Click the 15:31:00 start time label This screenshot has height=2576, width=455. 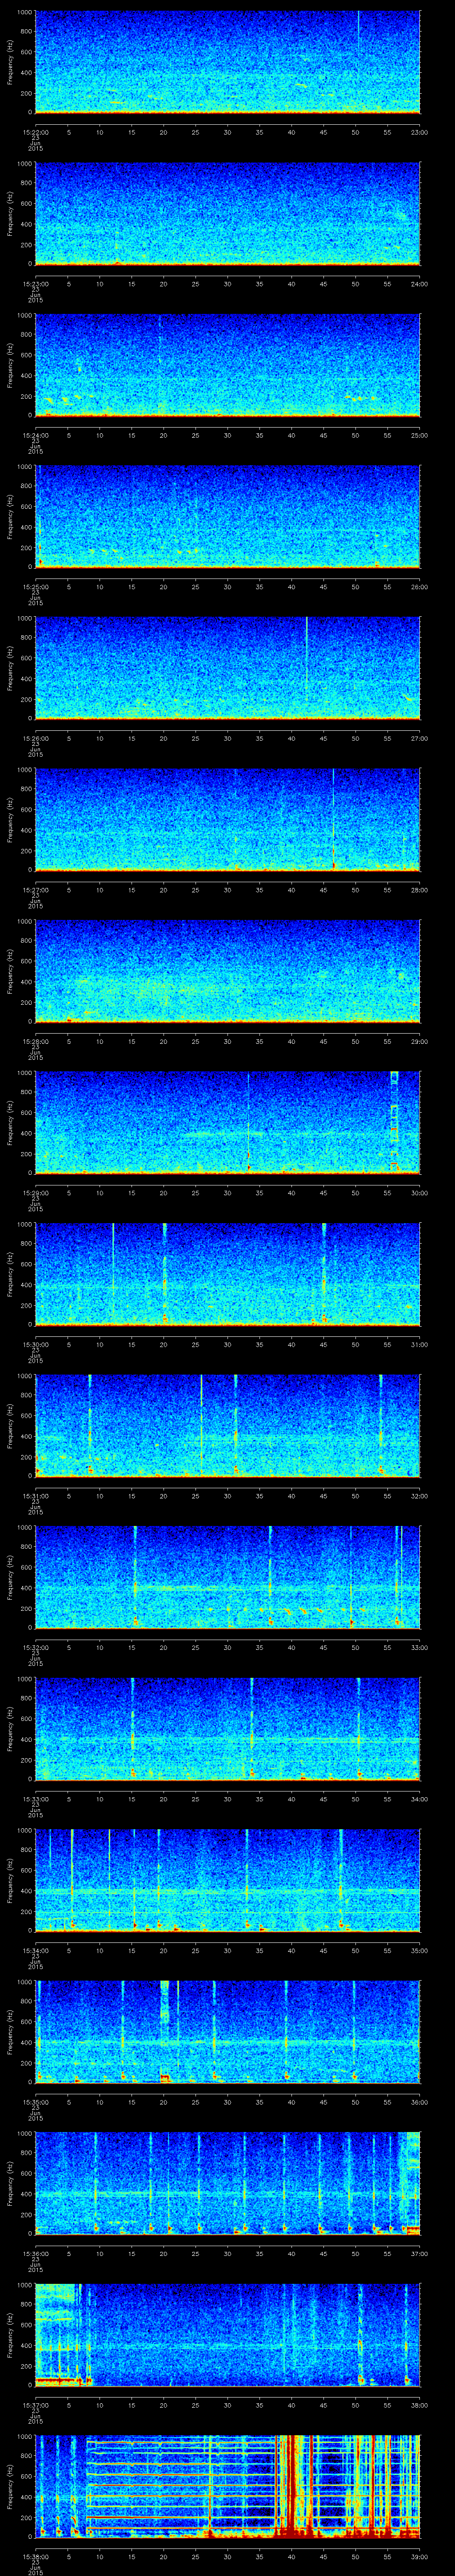35,1496
